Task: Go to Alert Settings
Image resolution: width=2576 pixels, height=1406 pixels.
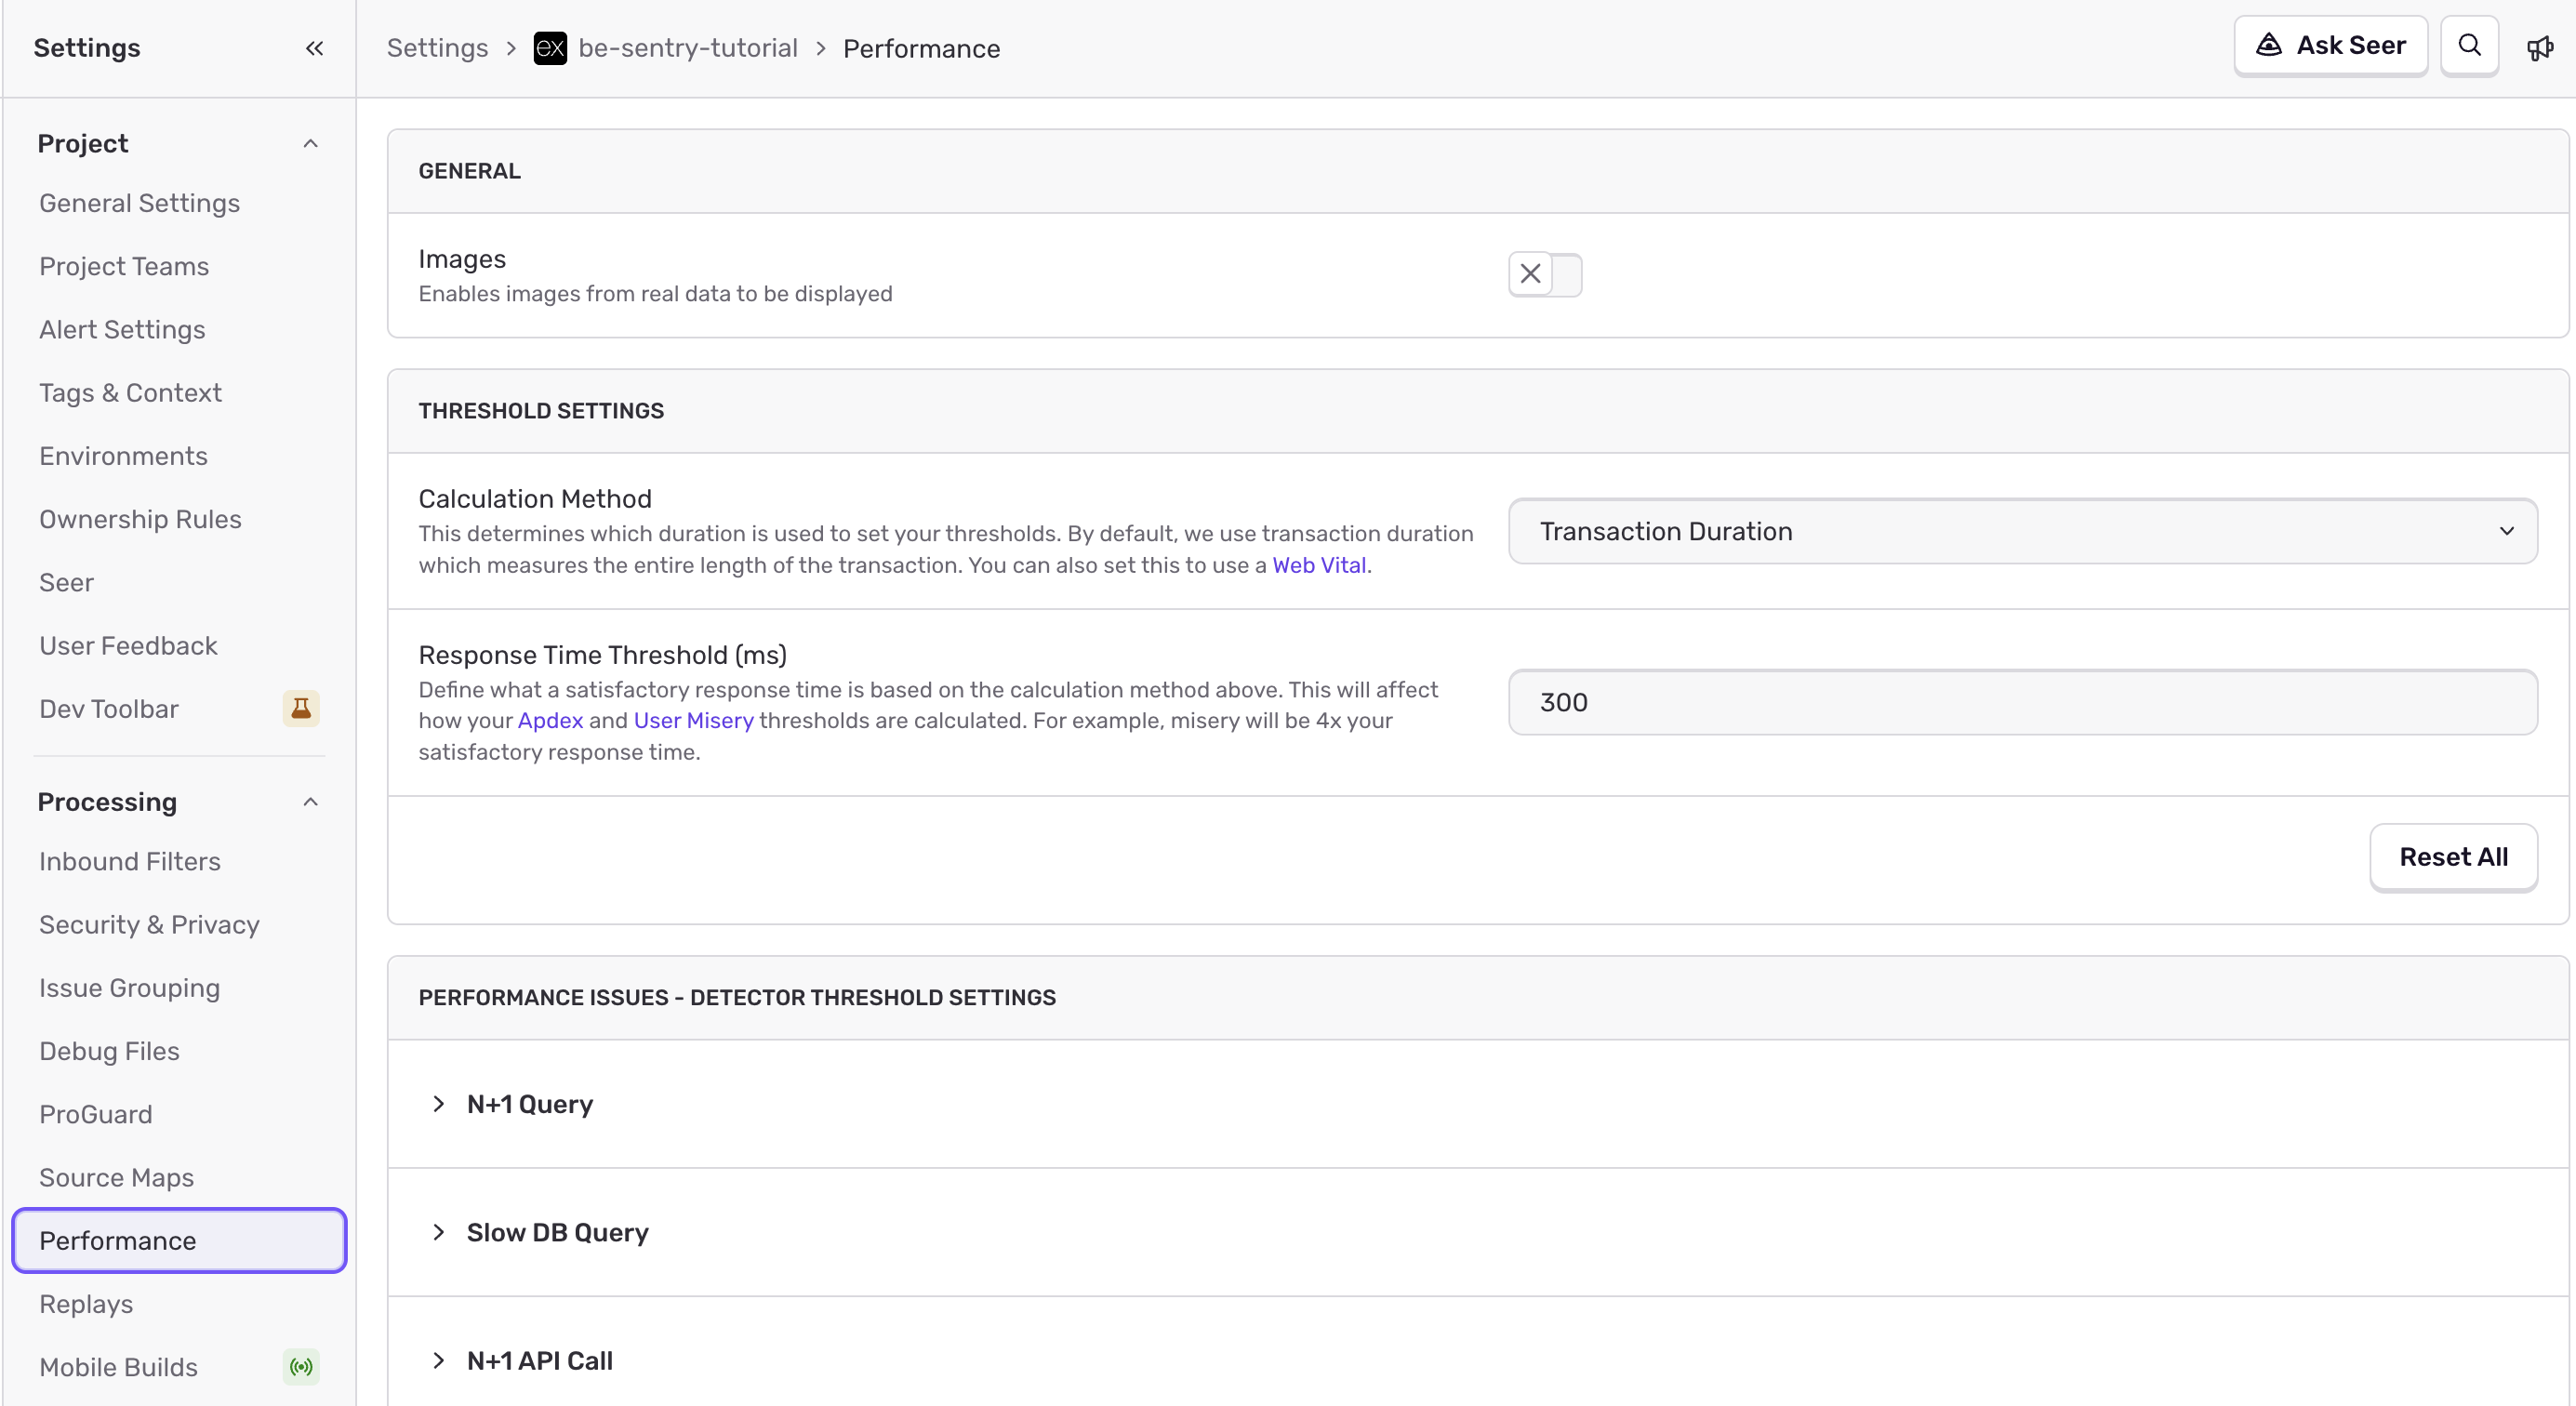Action: [122, 329]
